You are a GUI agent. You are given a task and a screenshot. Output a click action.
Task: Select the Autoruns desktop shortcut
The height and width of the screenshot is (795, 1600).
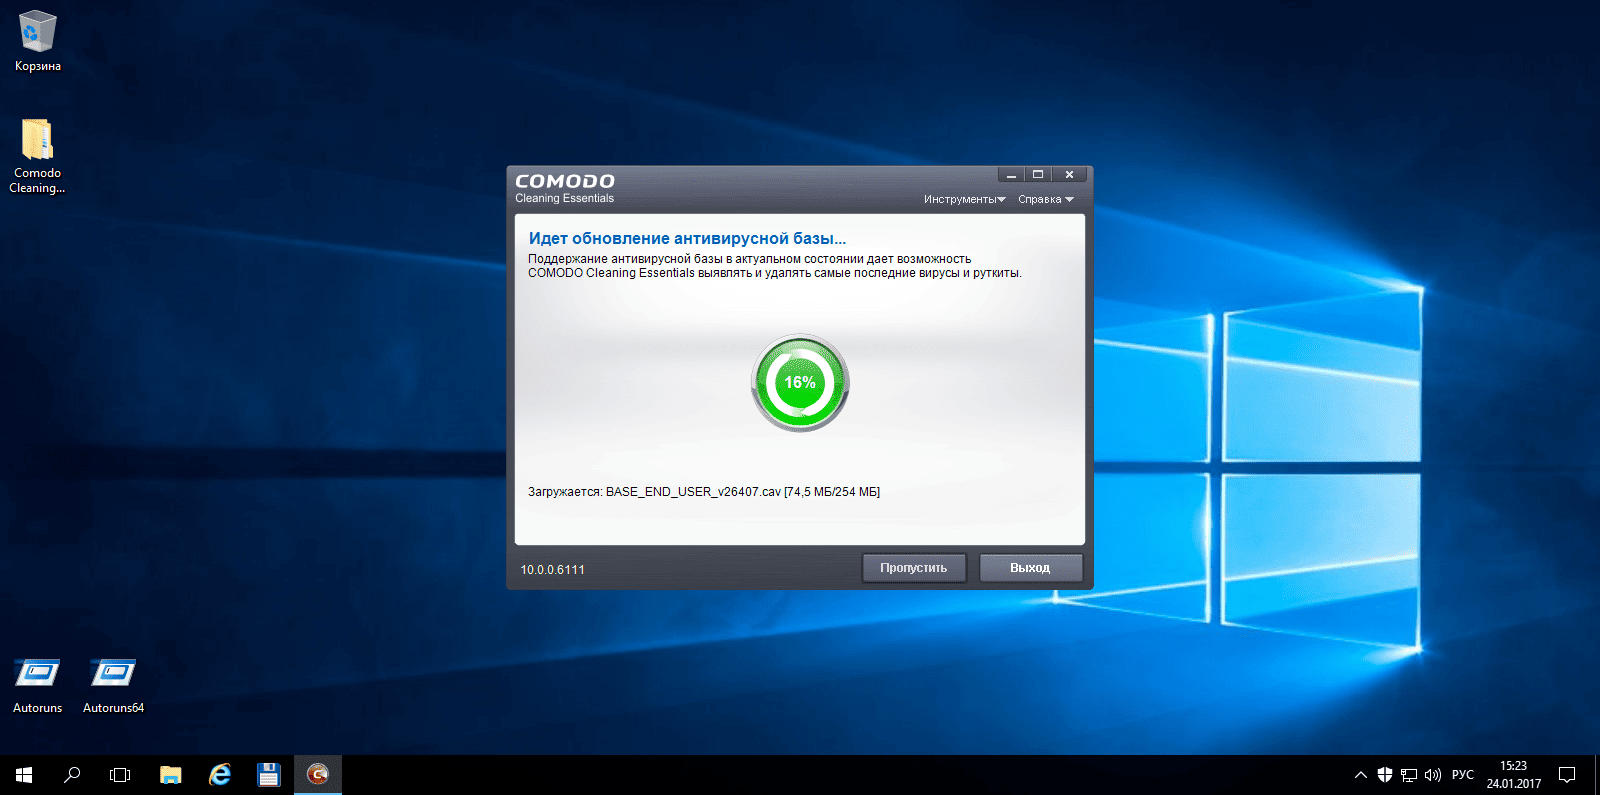[38, 685]
